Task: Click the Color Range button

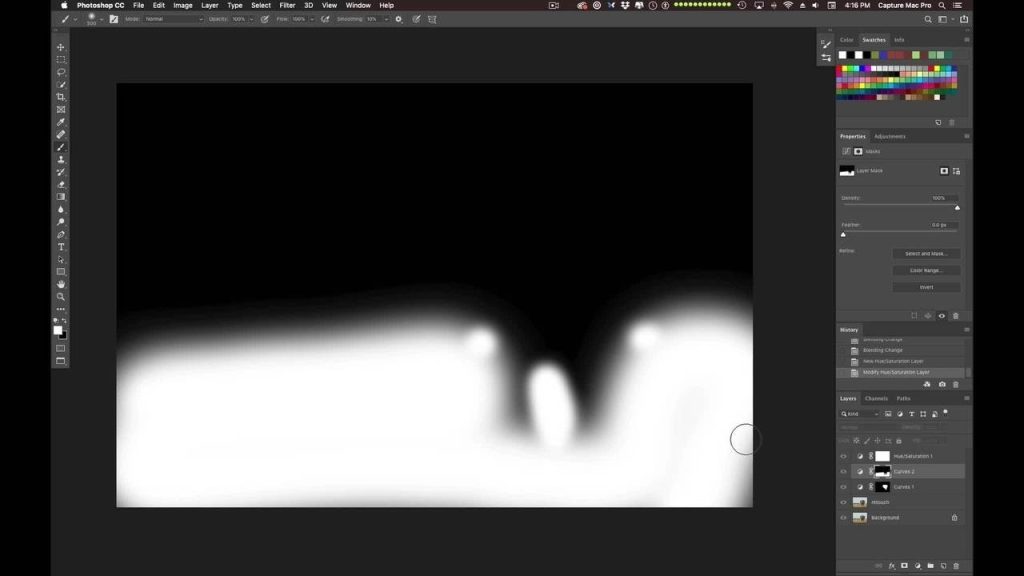Action: (x=926, y=270)
